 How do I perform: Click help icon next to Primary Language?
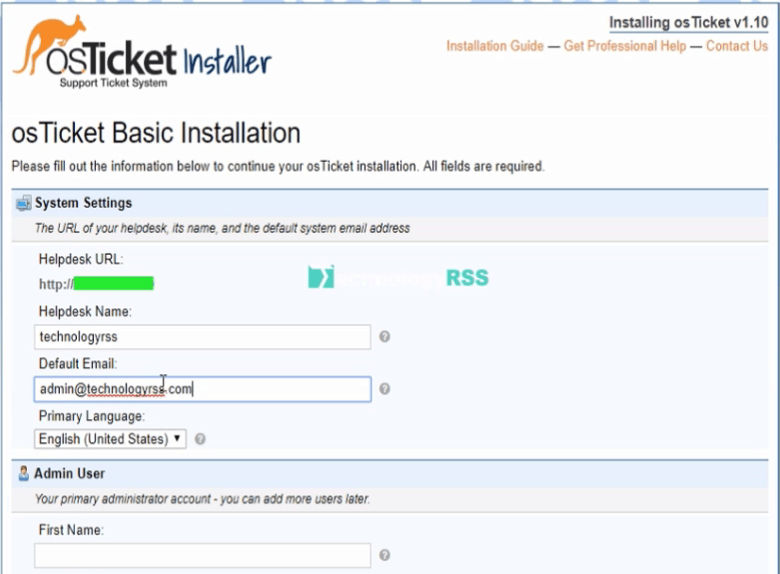point(200,439)
